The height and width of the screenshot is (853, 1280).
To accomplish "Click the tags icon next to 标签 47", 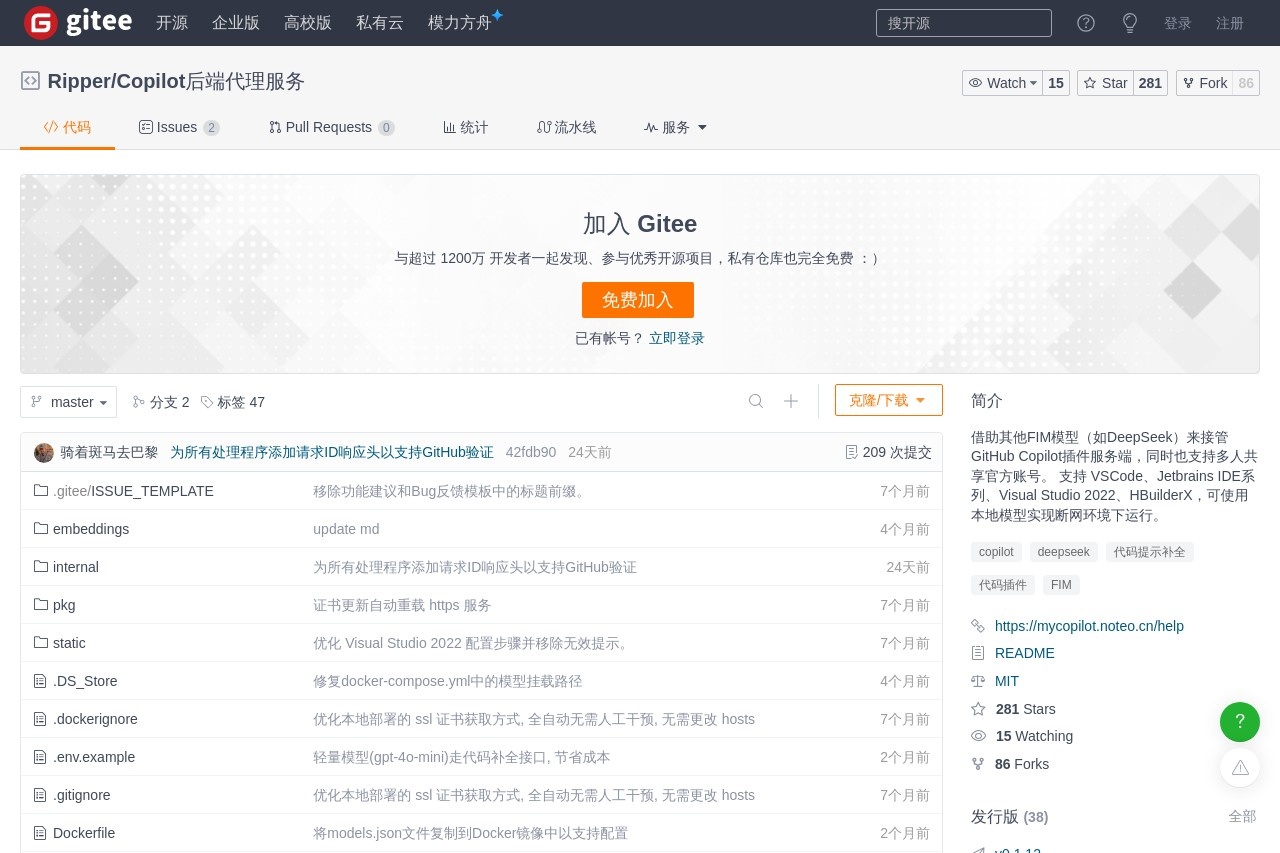I will pyautogui.click(x=207, y=402).
